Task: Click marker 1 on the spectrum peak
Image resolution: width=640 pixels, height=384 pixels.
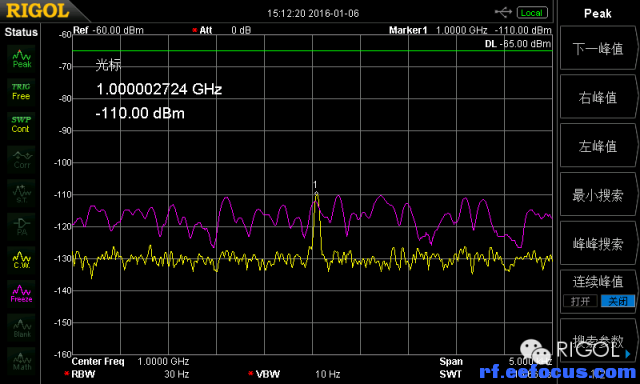Action: (316, 193)
